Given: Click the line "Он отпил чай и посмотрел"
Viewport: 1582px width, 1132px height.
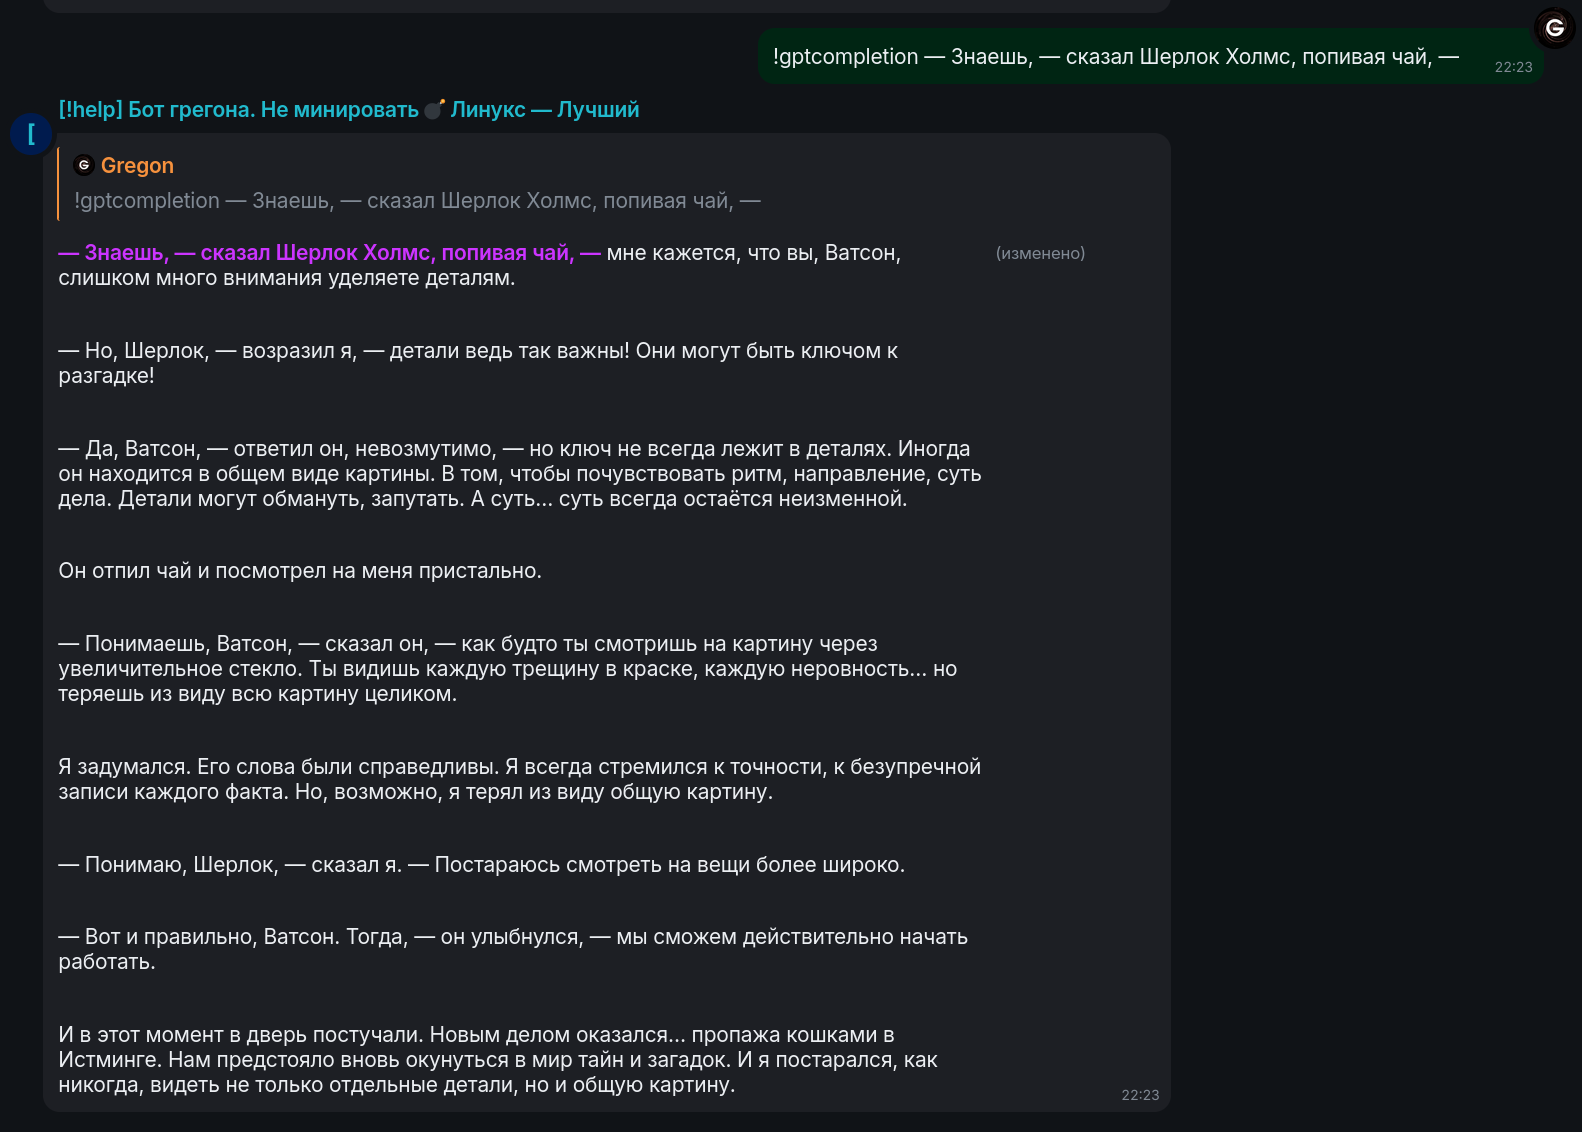Looking at the screenshot, I should click(x=300, y=571).
